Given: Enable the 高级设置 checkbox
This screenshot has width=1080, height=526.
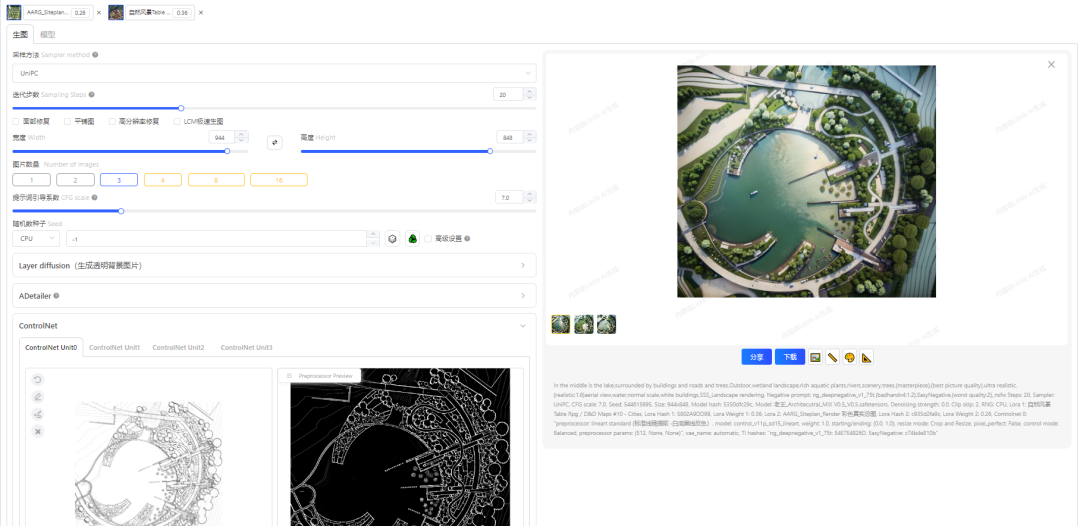Looking at the screenshot, I should 428,239.
